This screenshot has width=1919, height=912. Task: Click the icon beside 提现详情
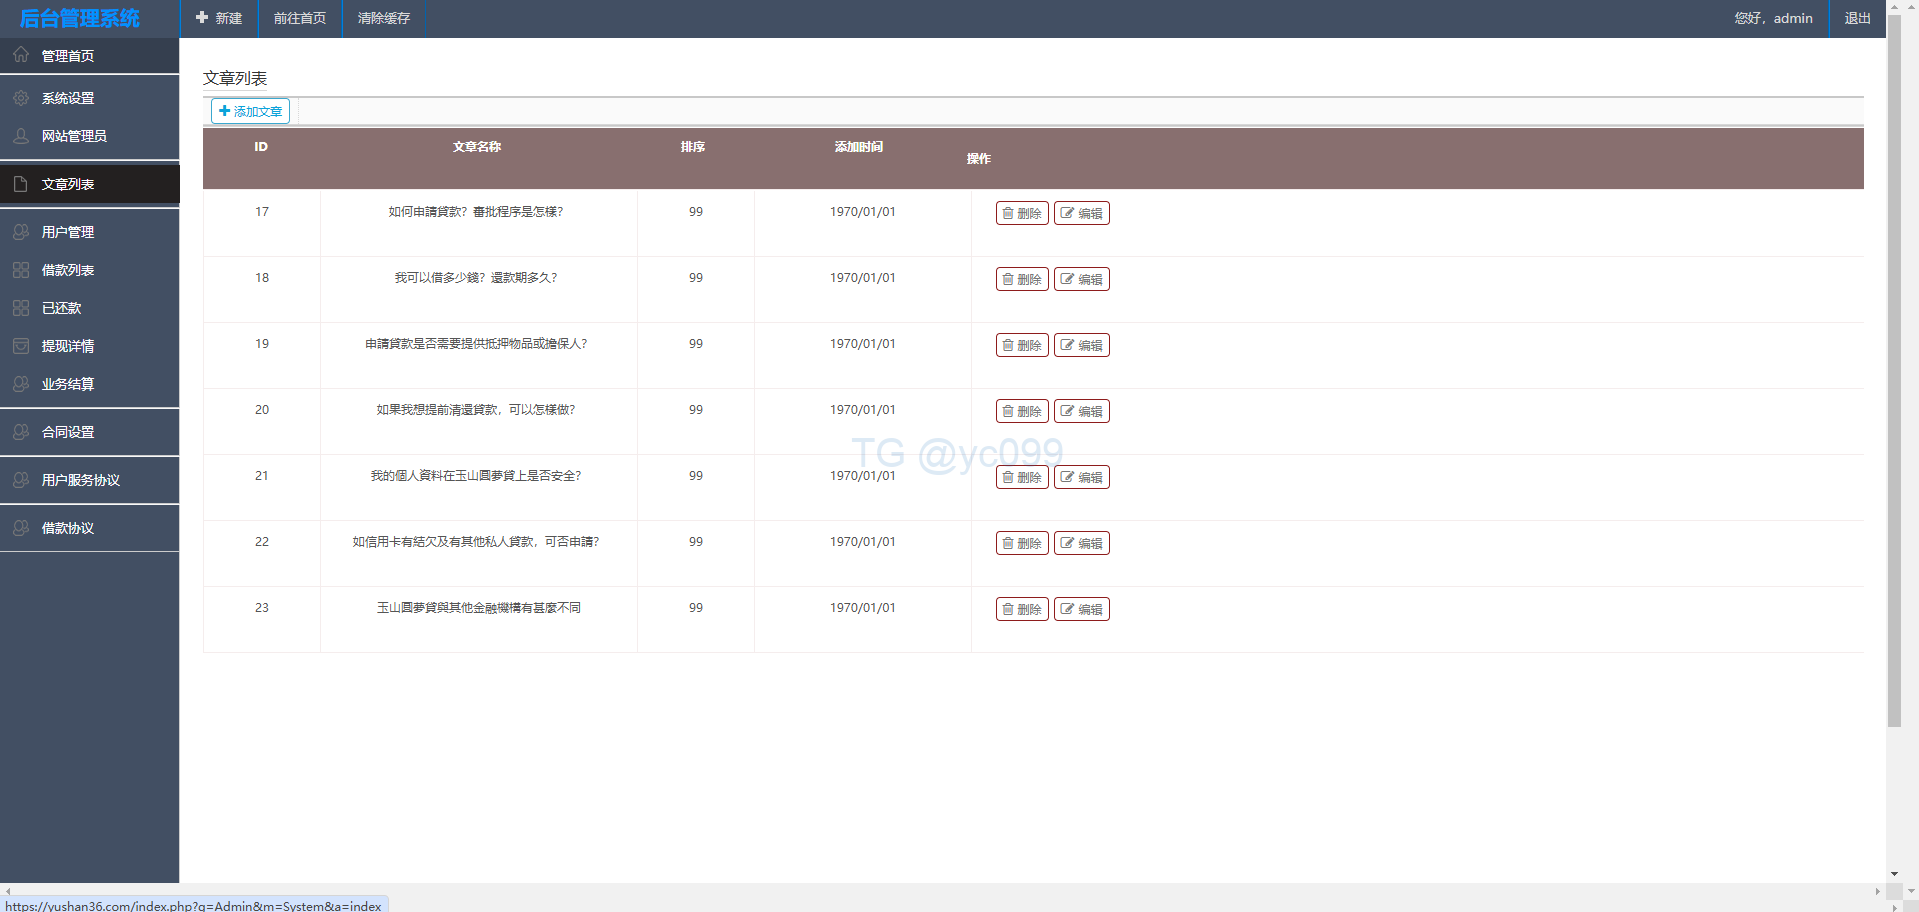point(21,346)
